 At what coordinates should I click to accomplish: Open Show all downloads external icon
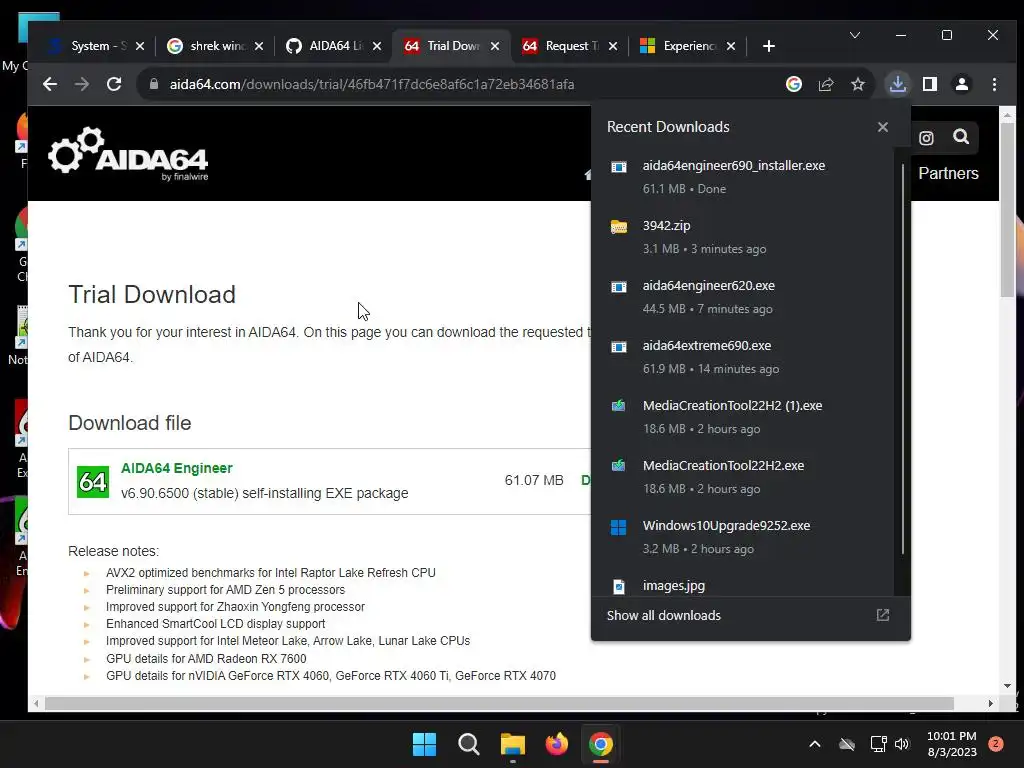[x=883, y=615]
